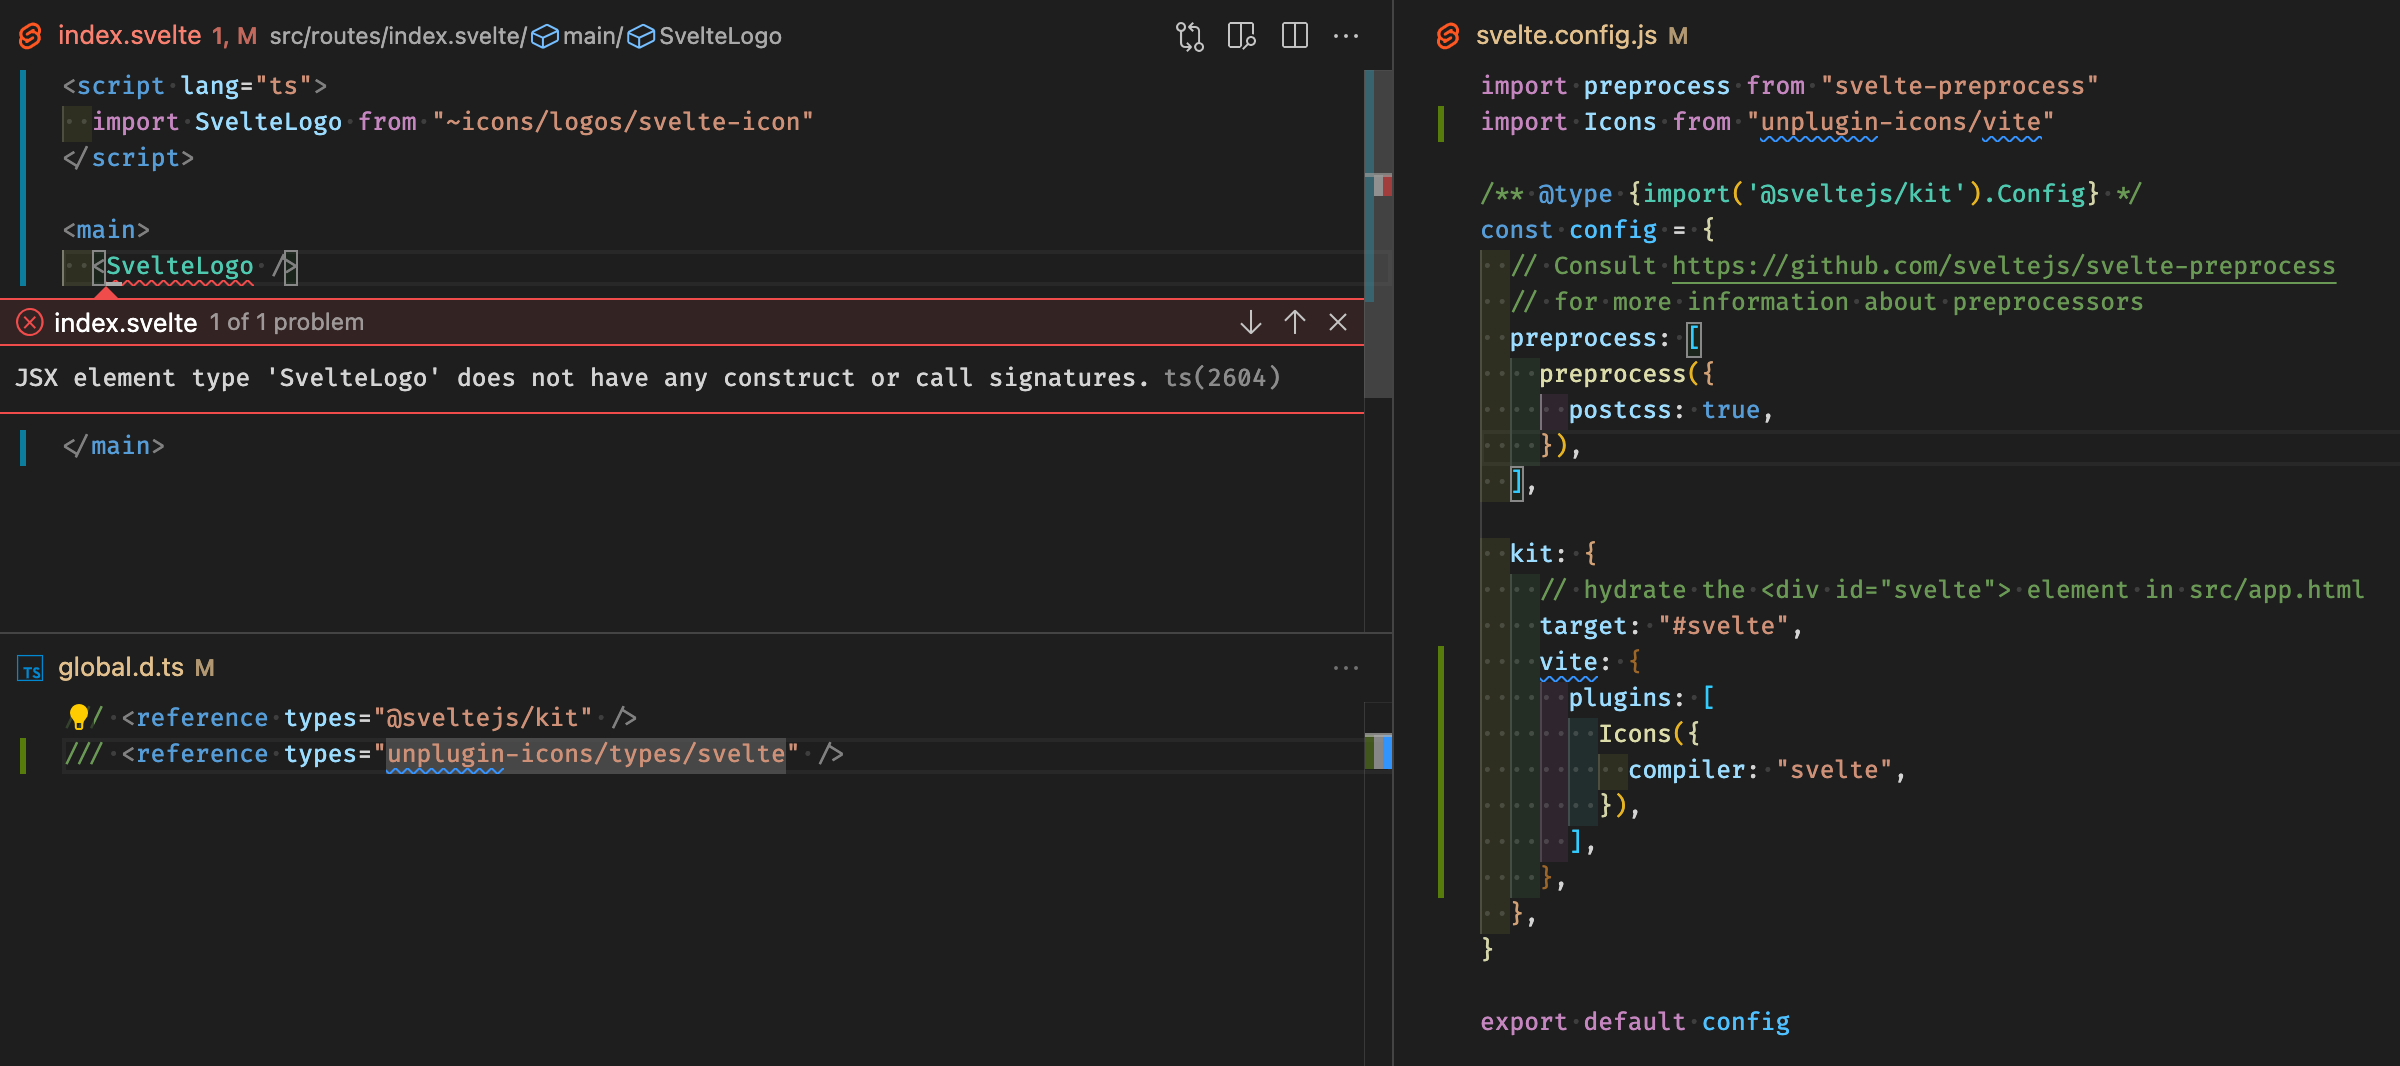Click the Svelte logo beside svelte.config.js
2400x1066 pixels.
pos(1447,36)
